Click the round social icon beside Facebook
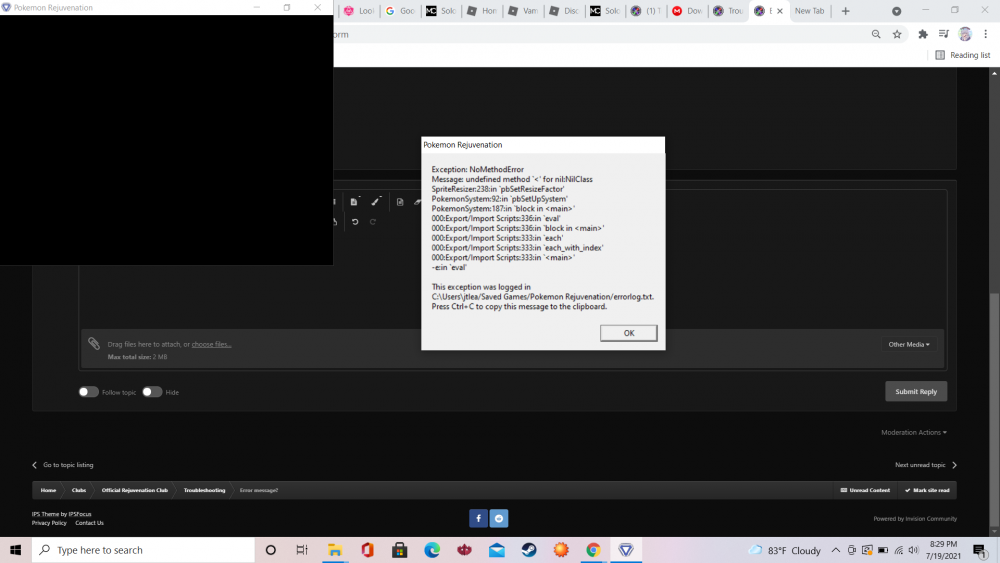1000x563 pixels. [499, 518]
